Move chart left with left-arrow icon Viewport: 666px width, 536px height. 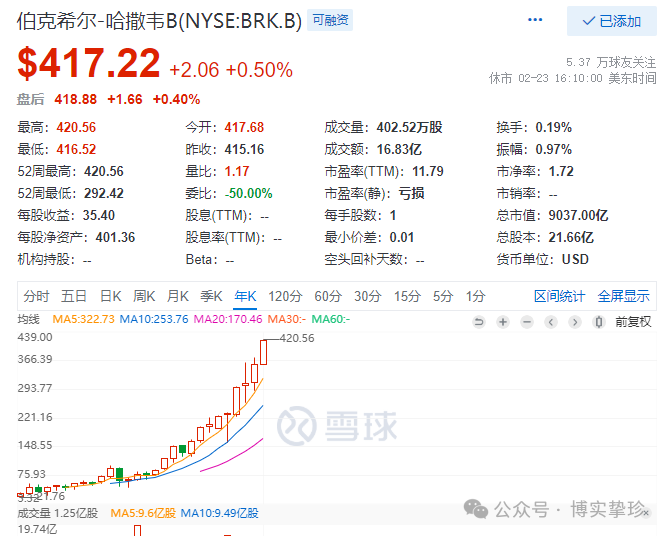coord(551,322)
